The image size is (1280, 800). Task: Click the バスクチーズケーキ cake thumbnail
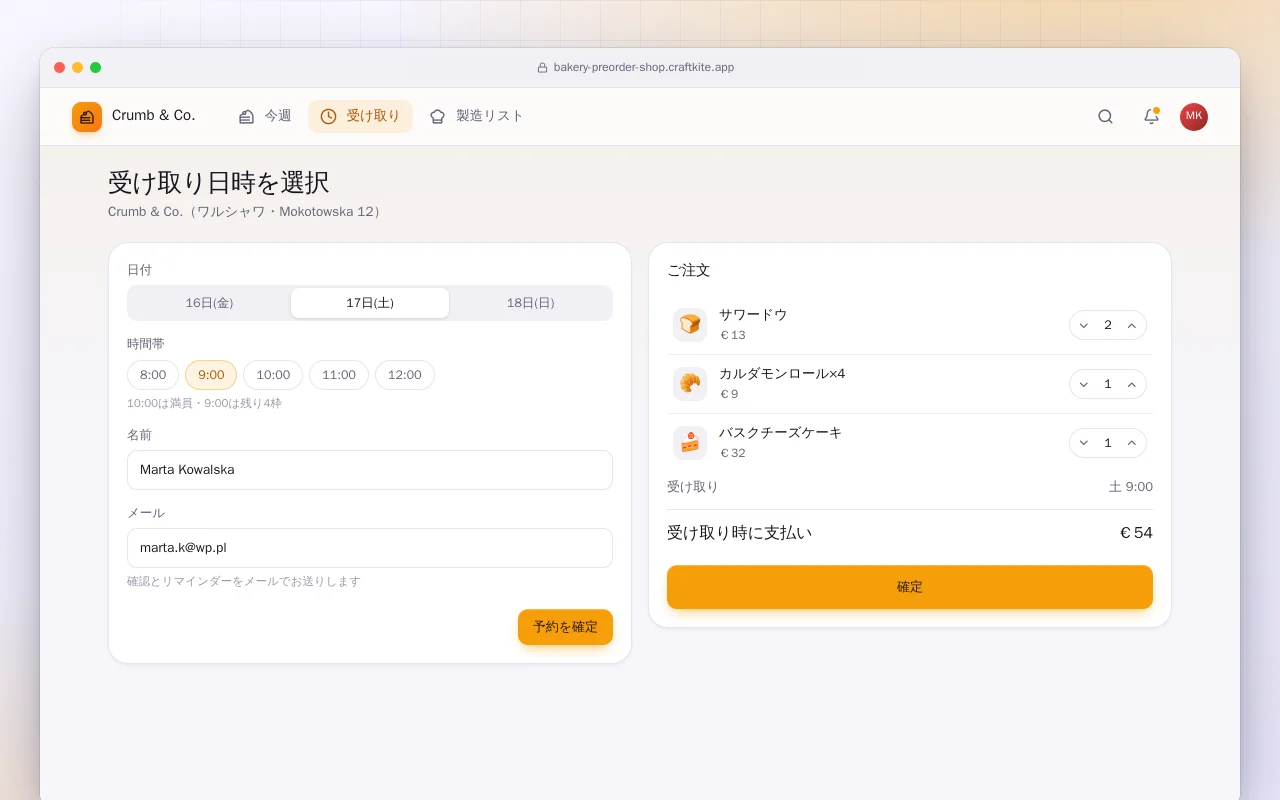[x=690, y=443]
